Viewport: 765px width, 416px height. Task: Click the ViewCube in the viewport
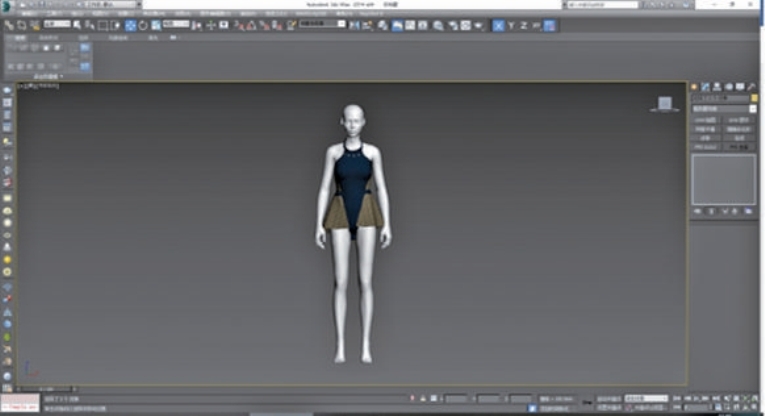664,102
